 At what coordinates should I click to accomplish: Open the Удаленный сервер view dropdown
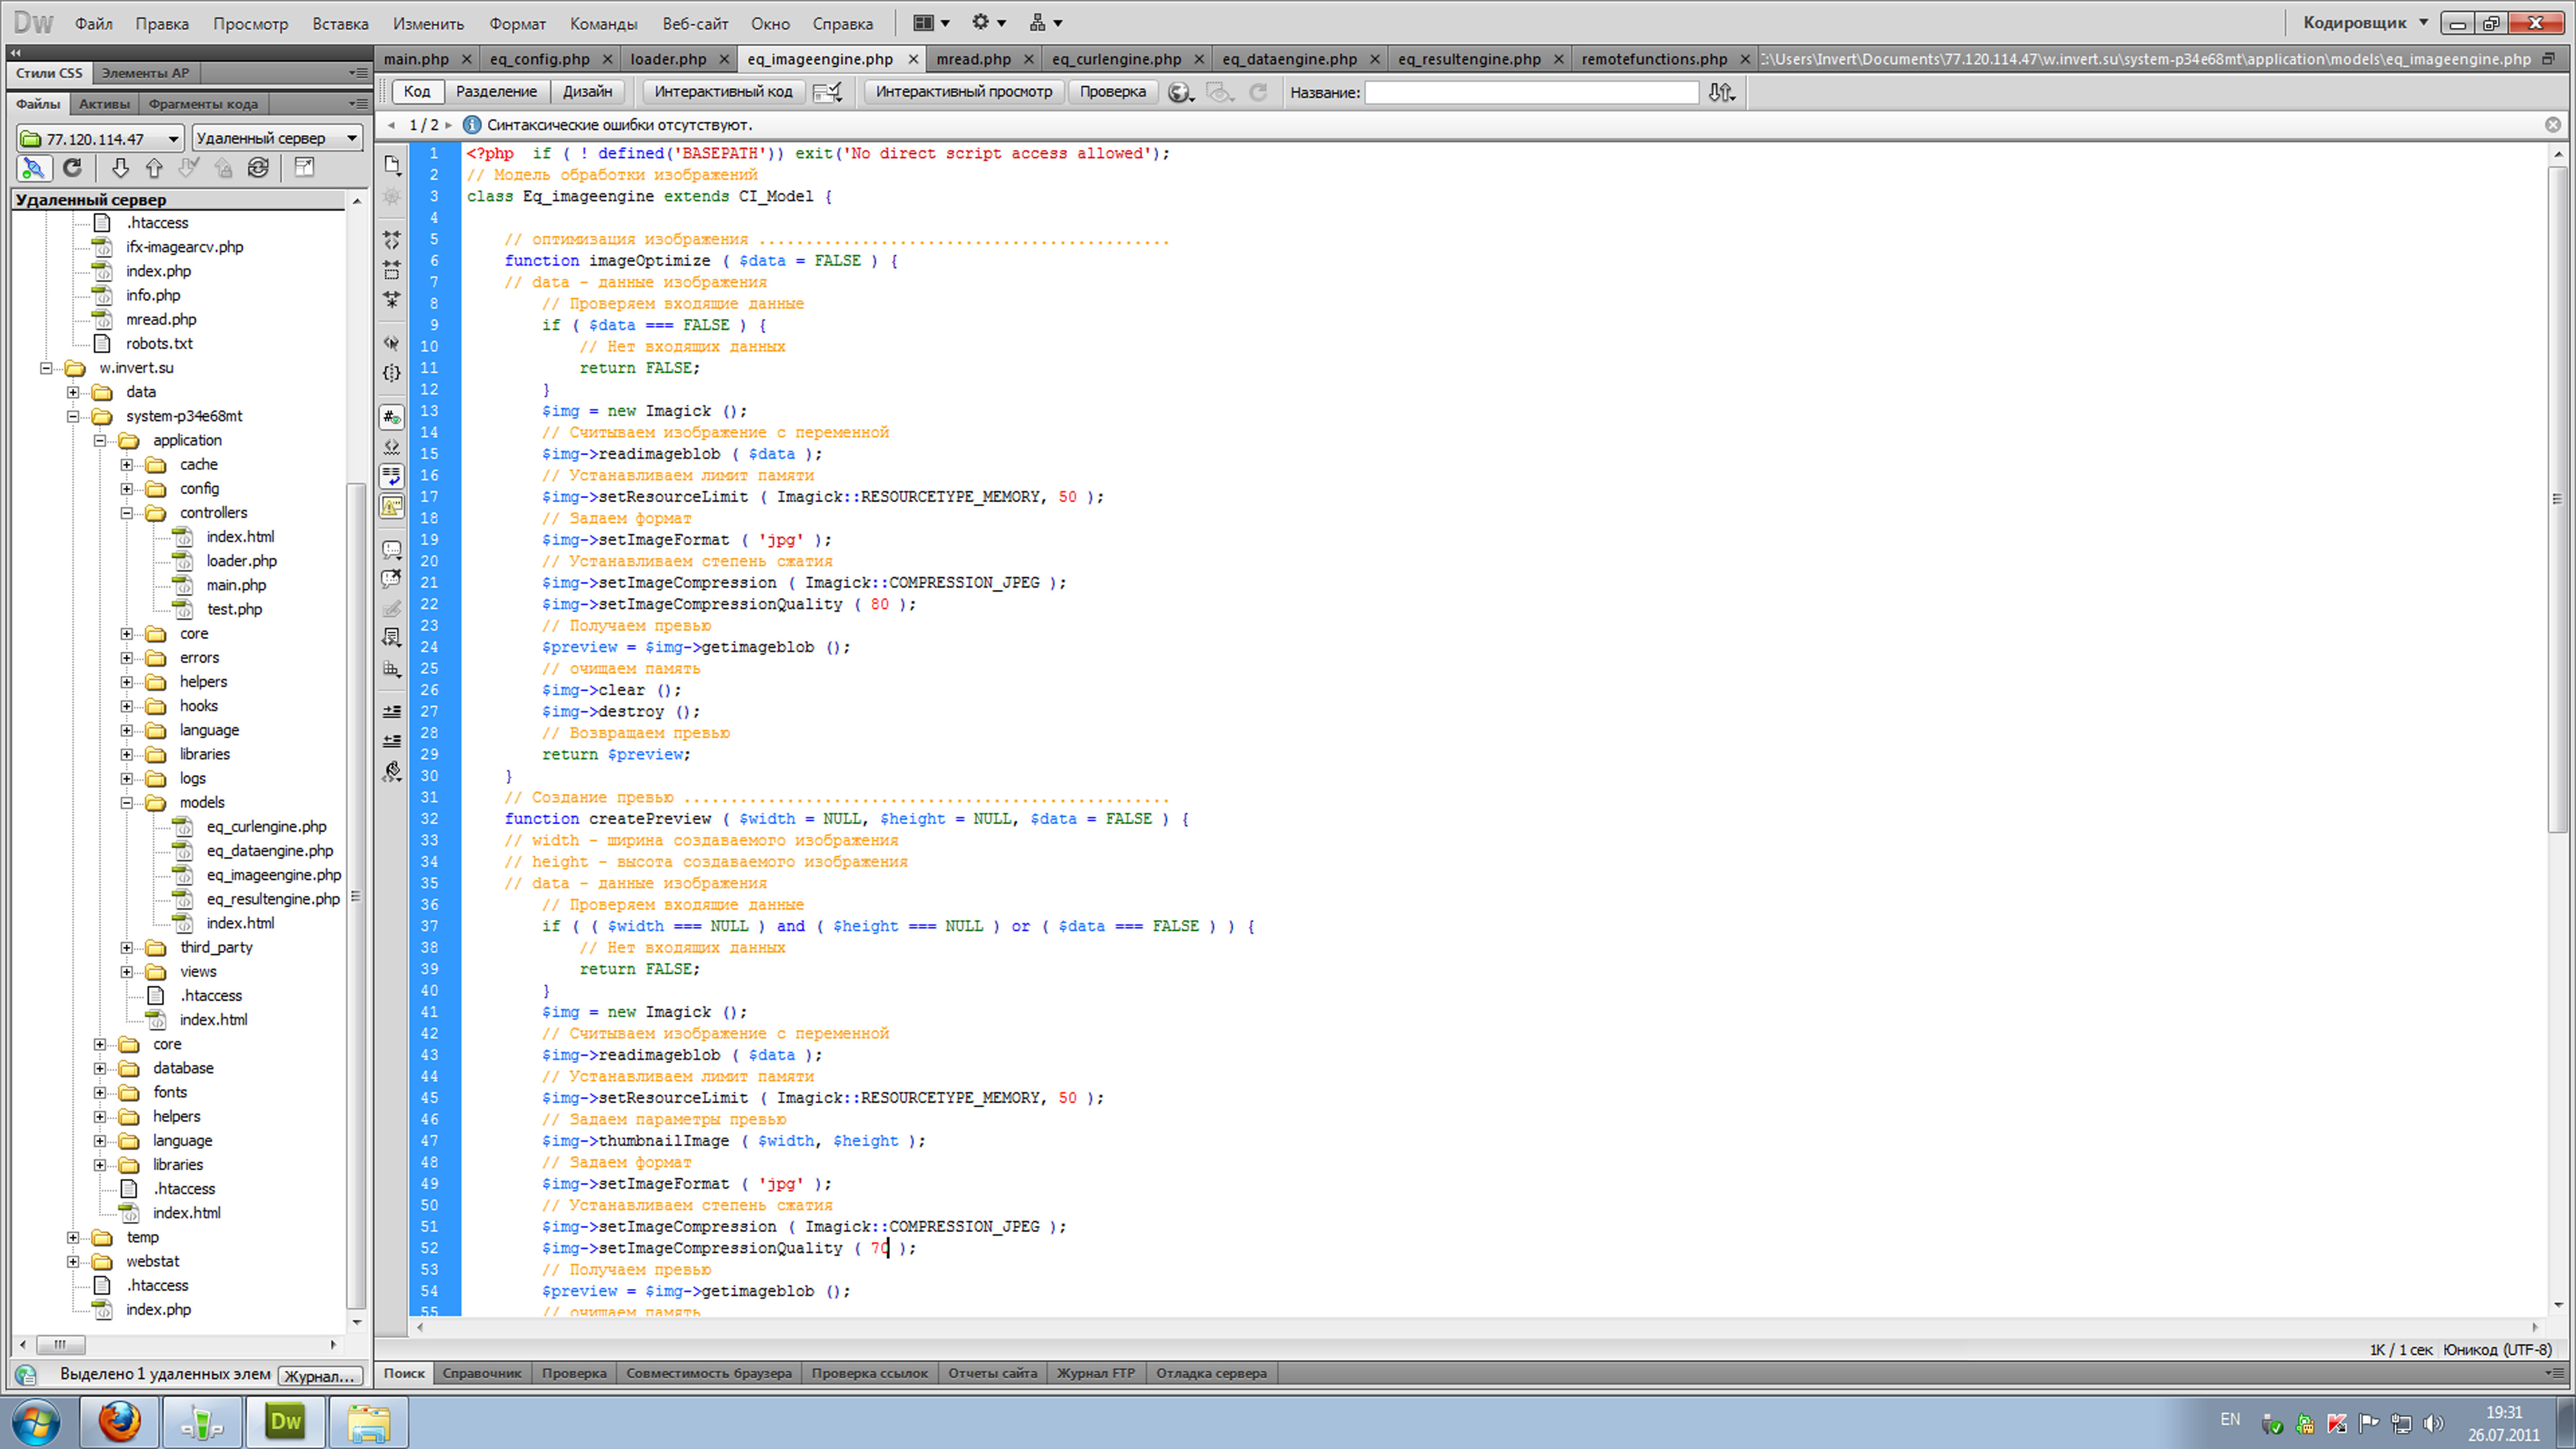(277, 138)
